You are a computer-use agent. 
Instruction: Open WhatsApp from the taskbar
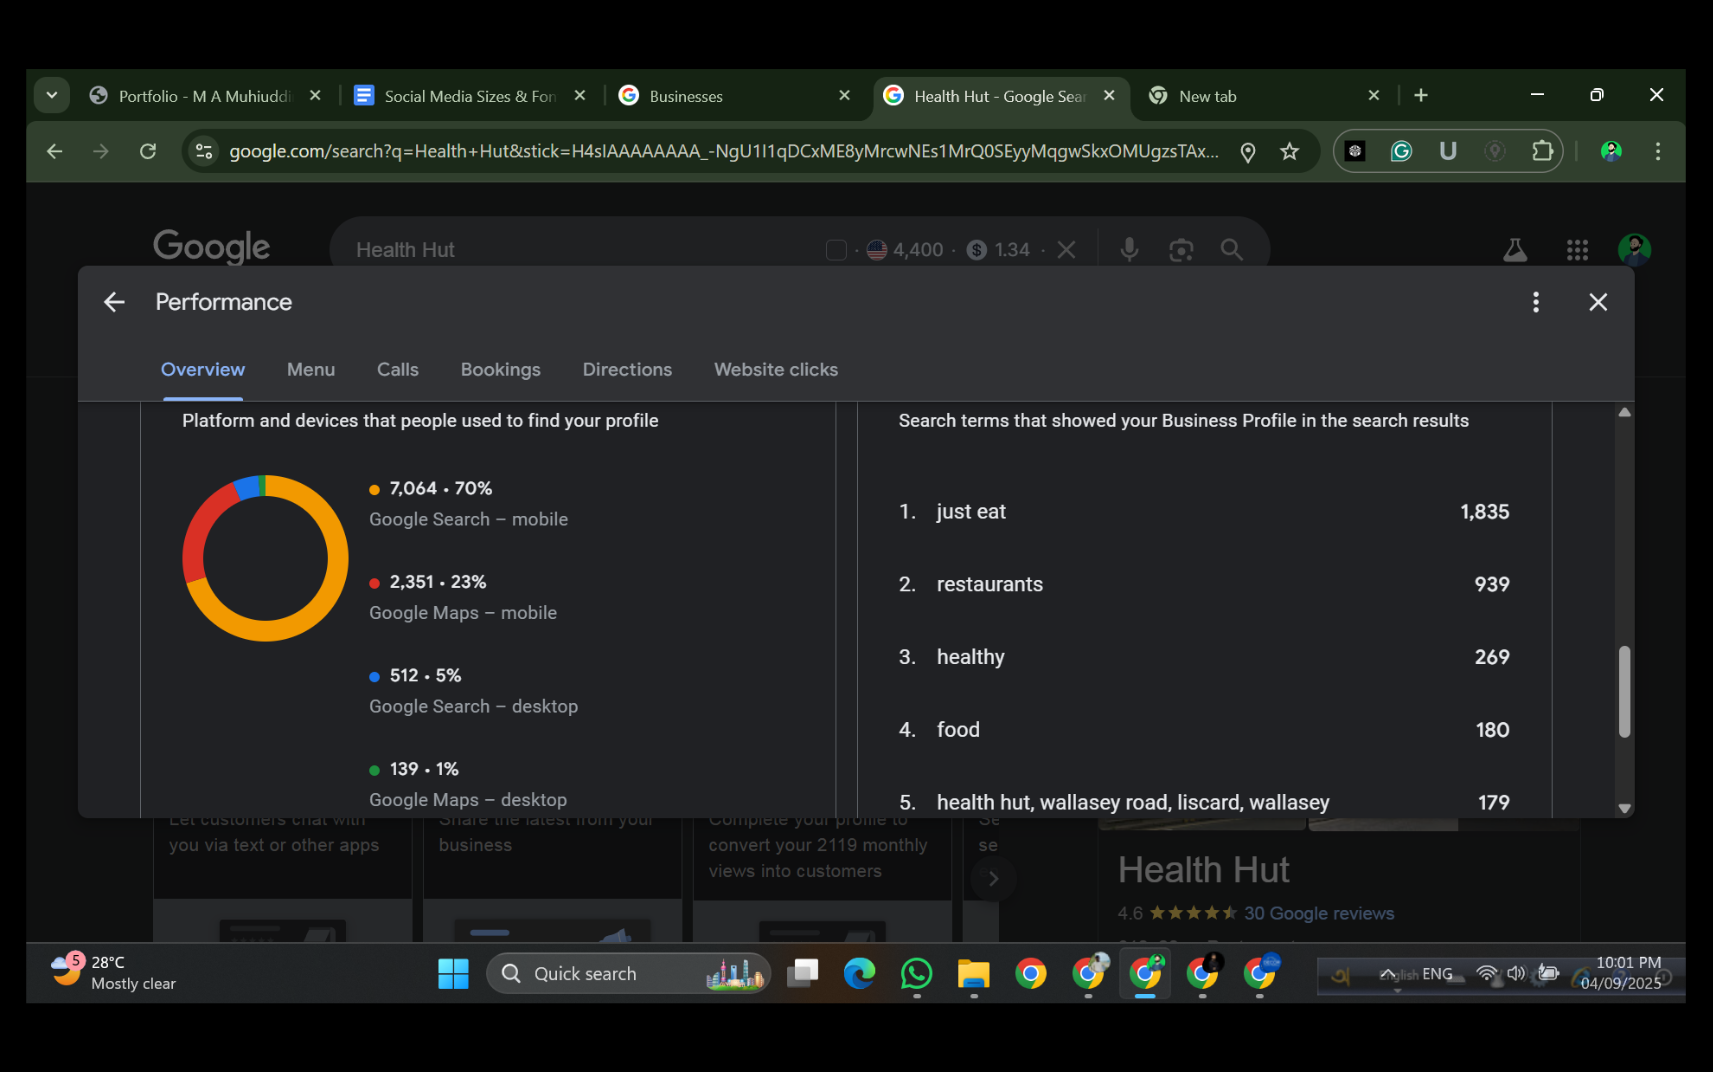(x=916, y=973)
